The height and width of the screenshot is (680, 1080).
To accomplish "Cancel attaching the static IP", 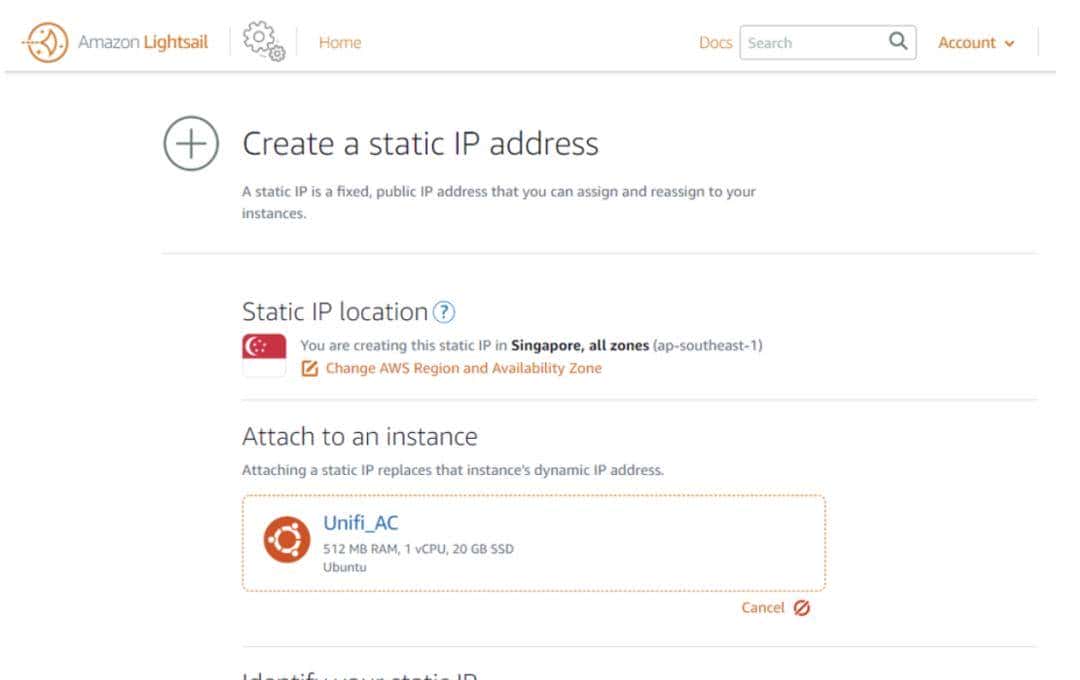I will (x=763, y=607).
